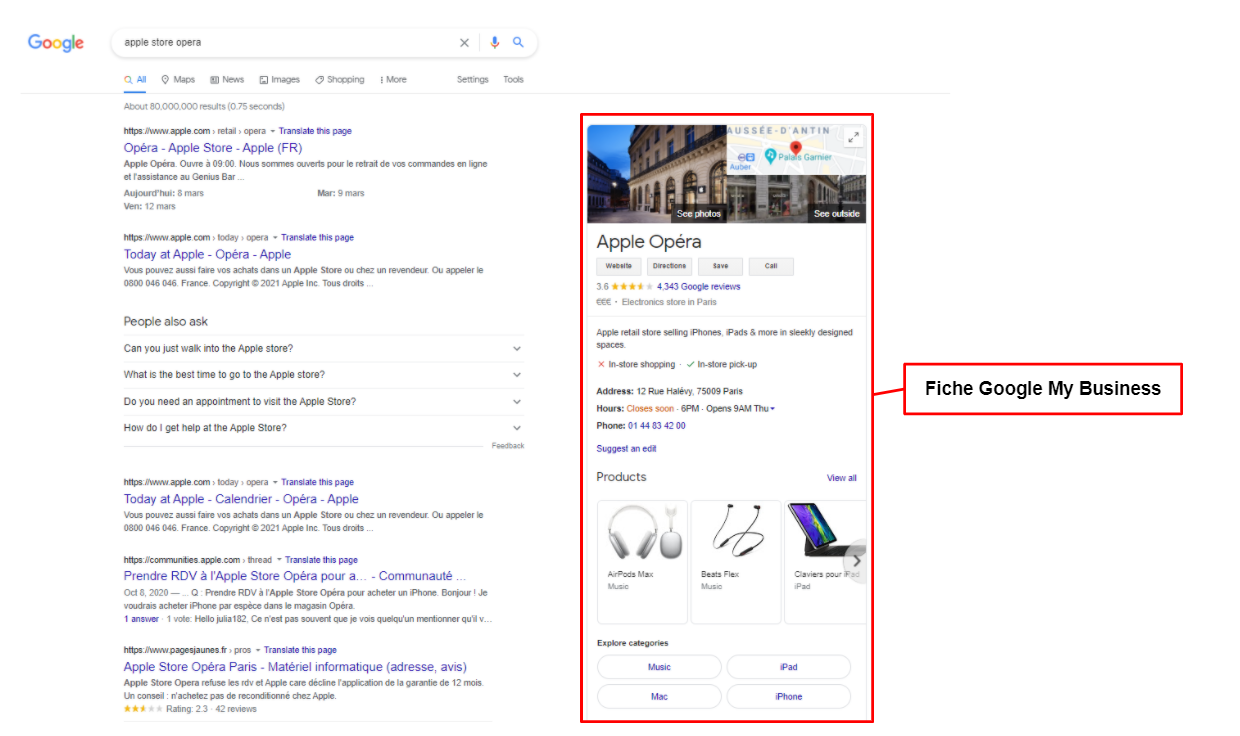Click the Google logo

click(56, 43)
